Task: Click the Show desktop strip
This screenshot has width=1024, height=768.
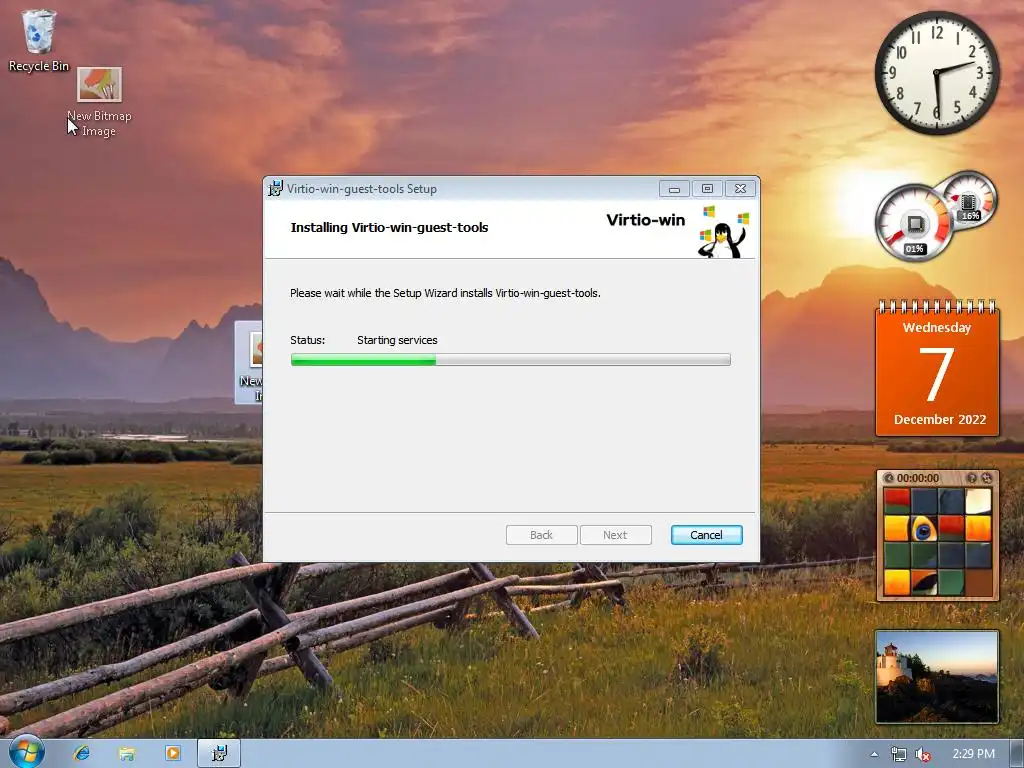Action: tap(1016, 754)
